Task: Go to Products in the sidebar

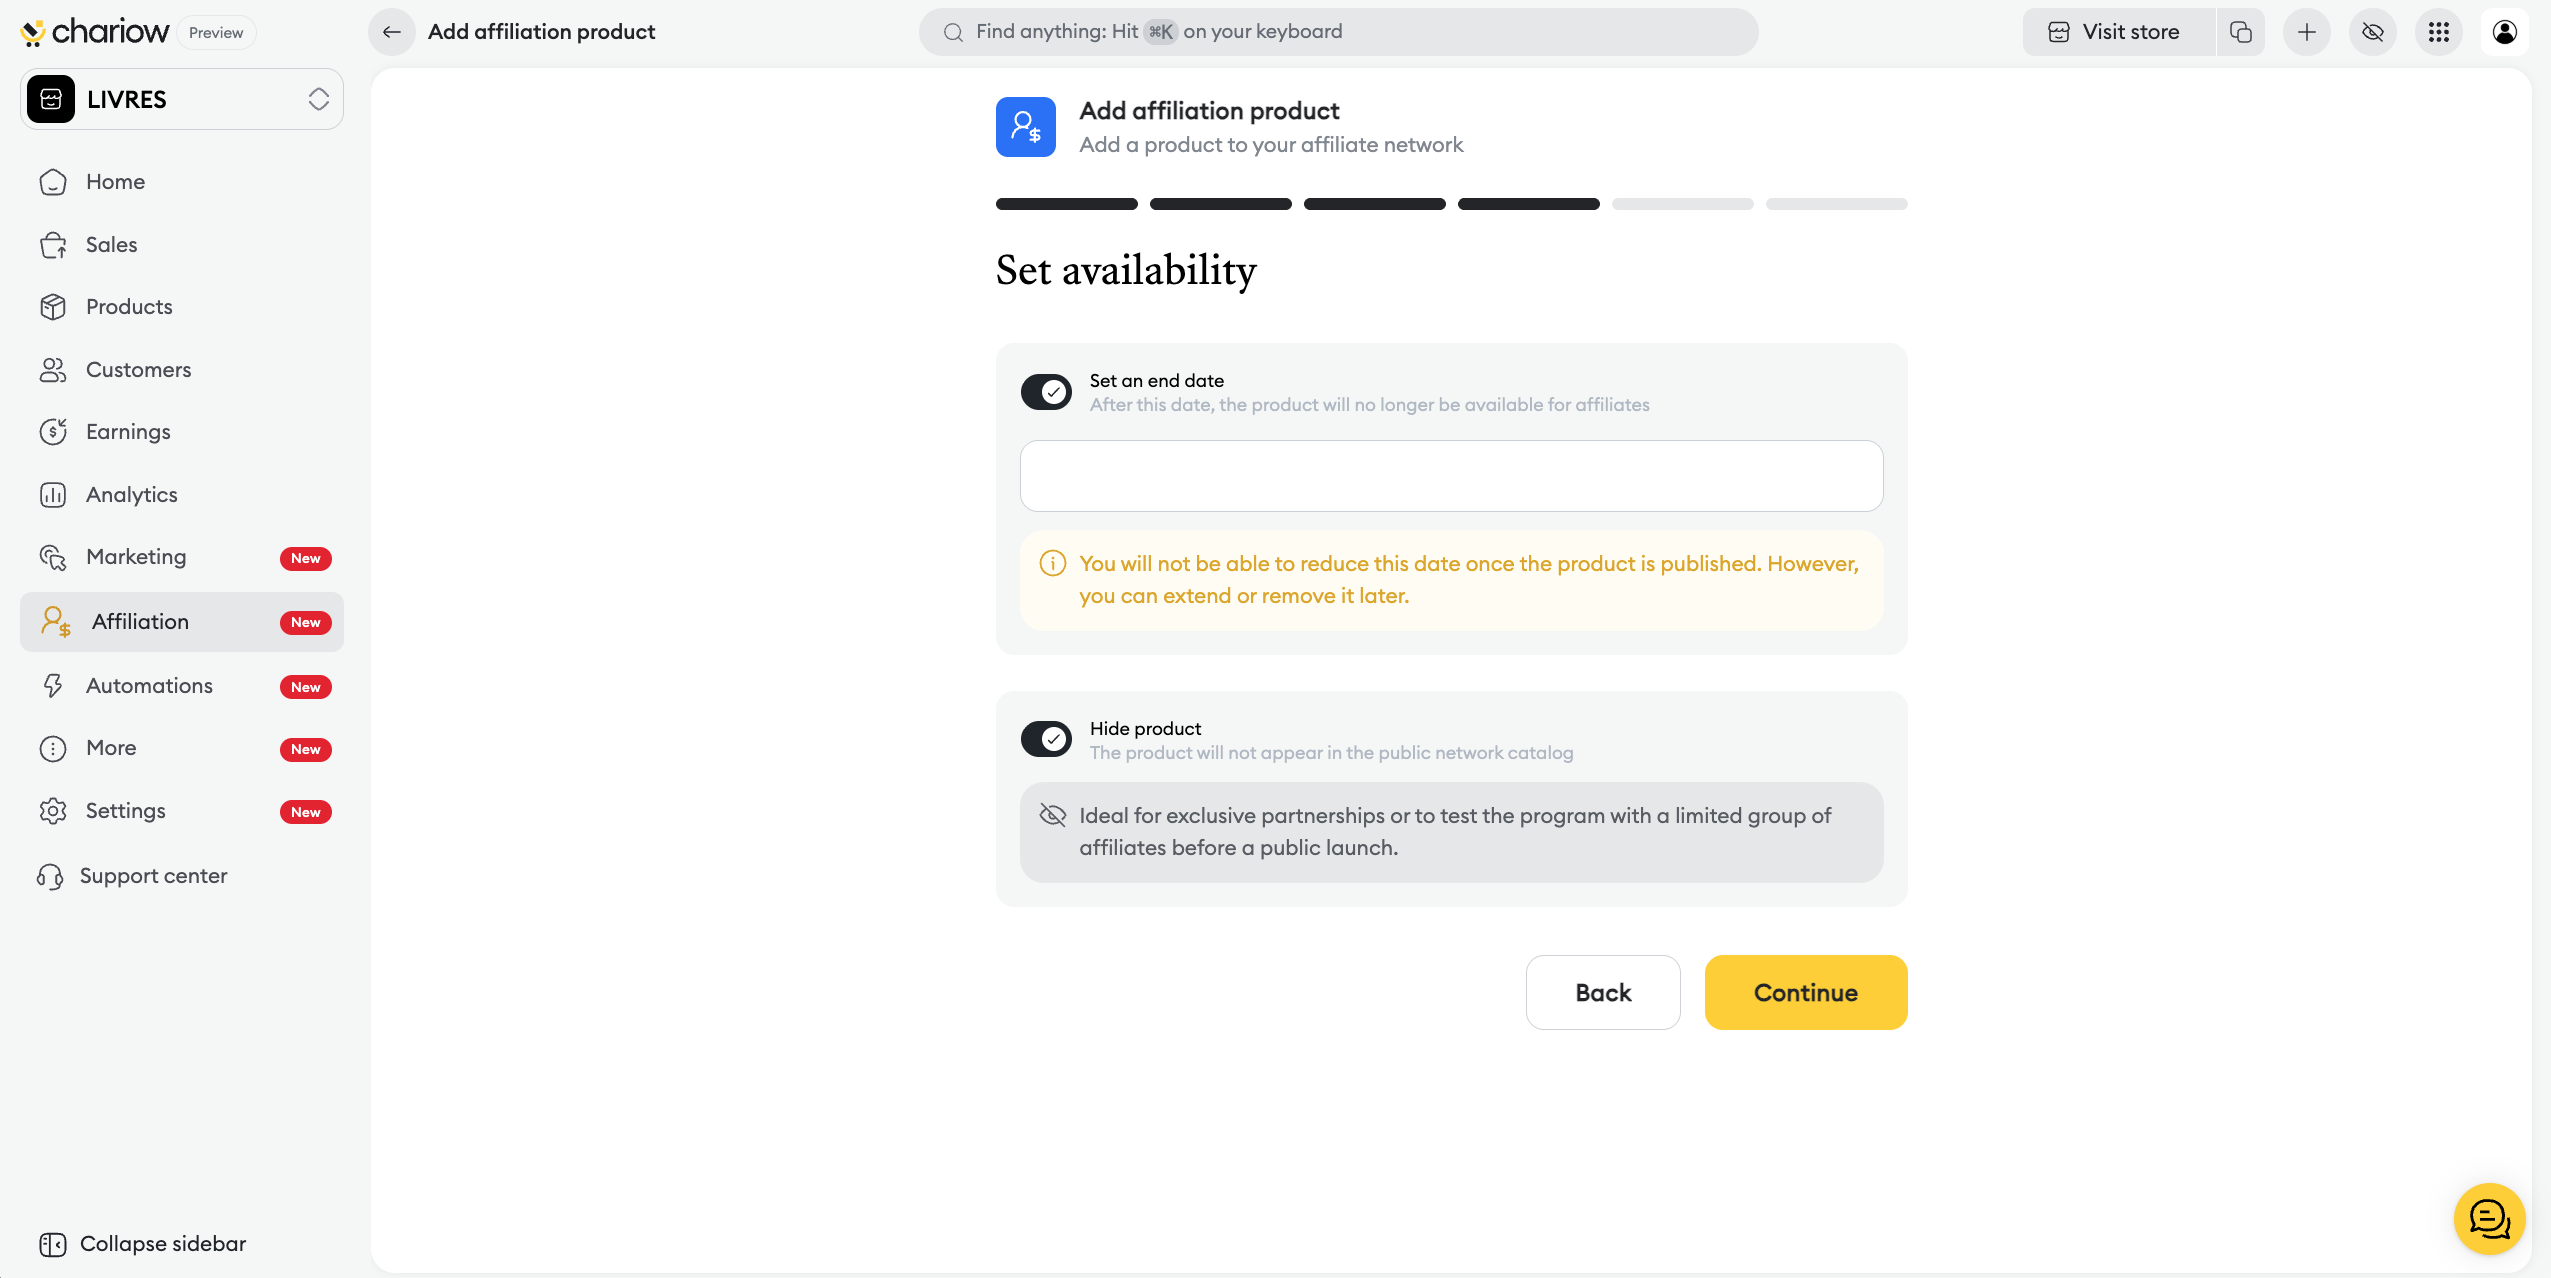Action: pyautogui.click(x=129, y=307)
